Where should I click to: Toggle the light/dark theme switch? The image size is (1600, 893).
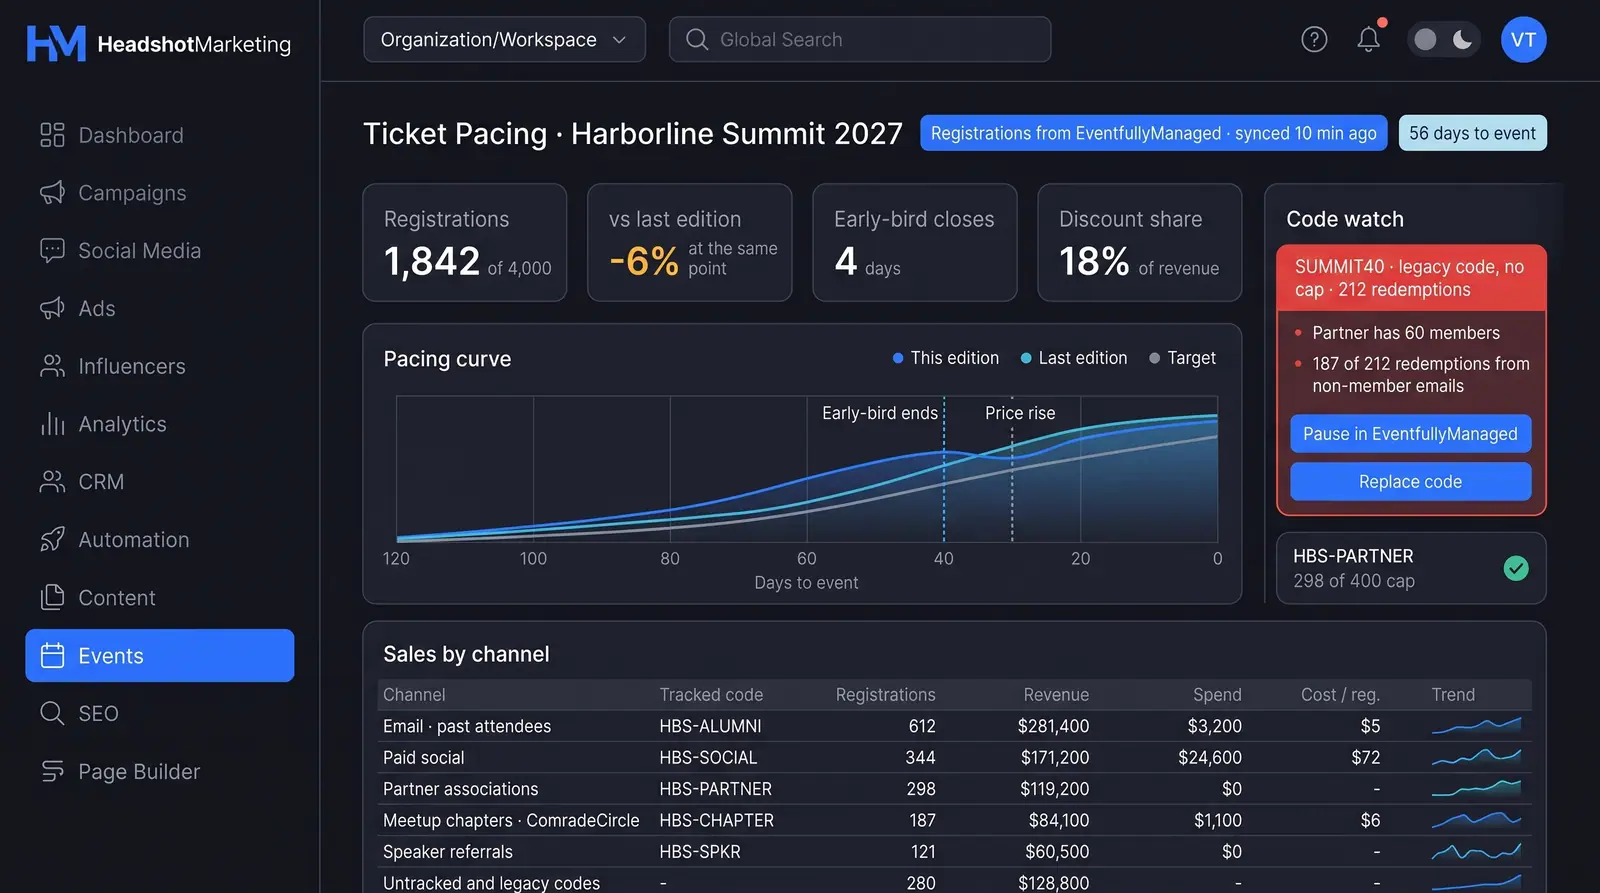[1443, 39]
